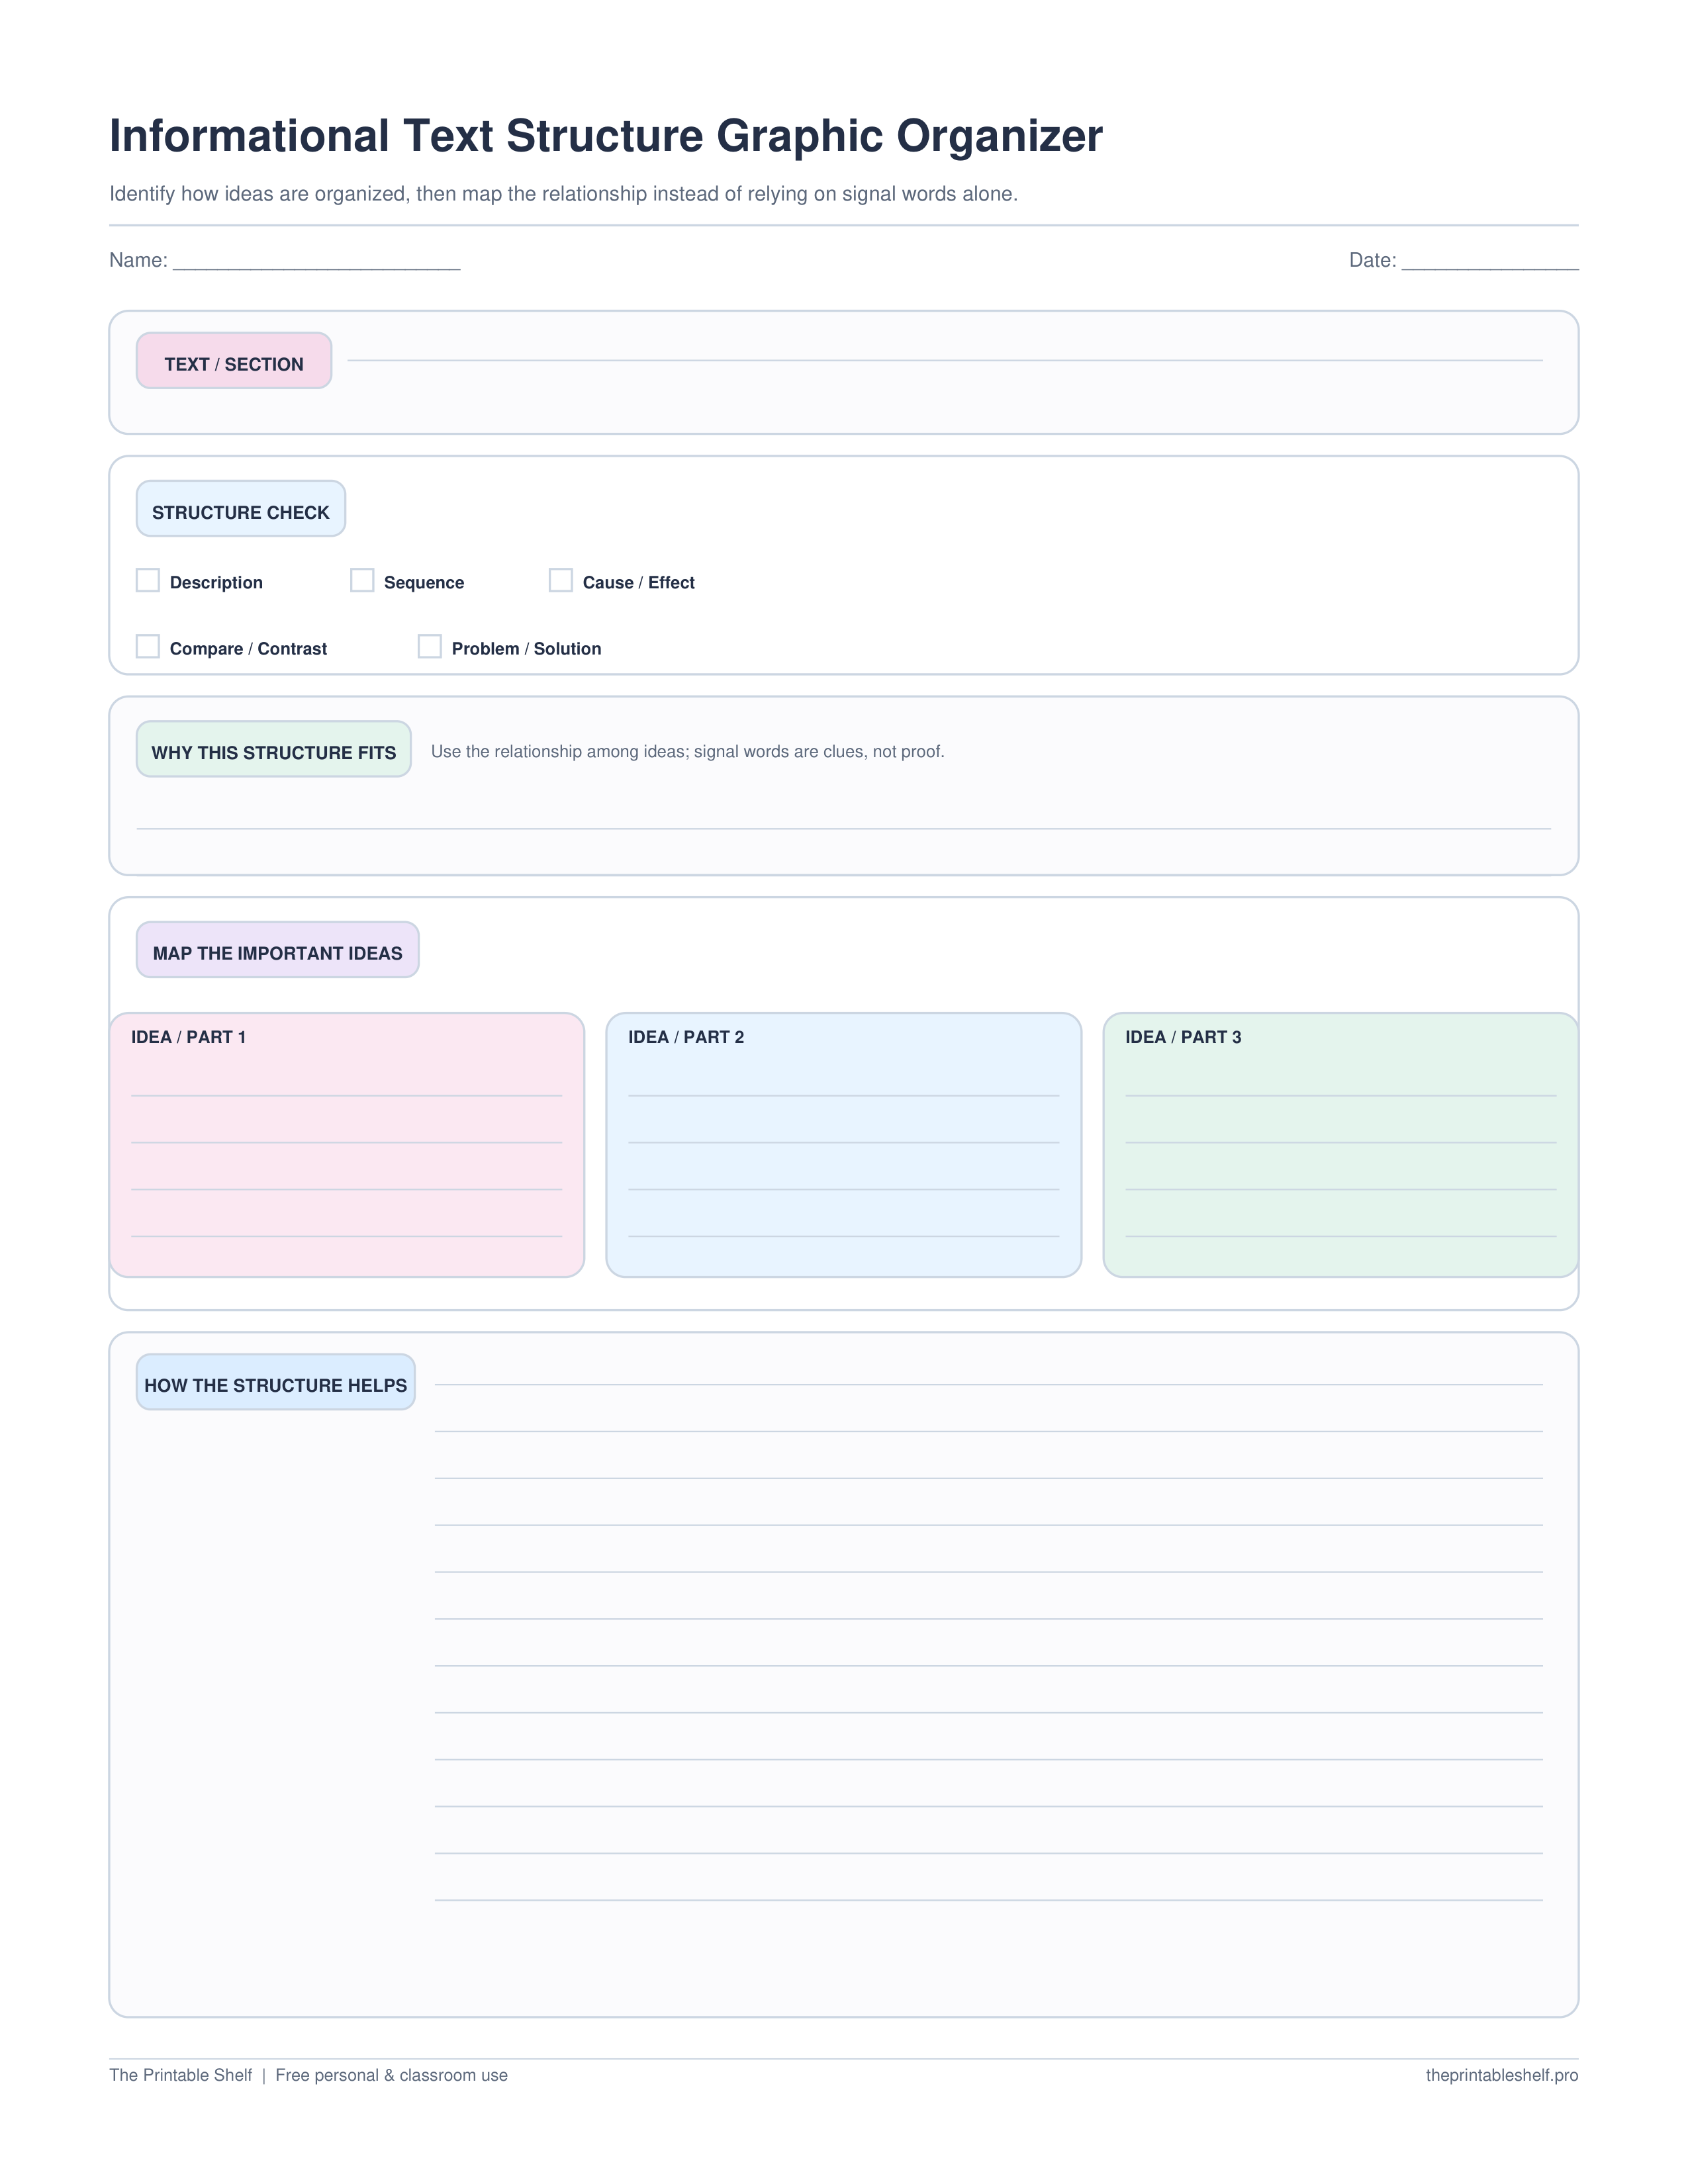Screen dimensions: 1688x2184
Task: Click the green IDEA / PART 3 box
Action: coord(1341,1145)
